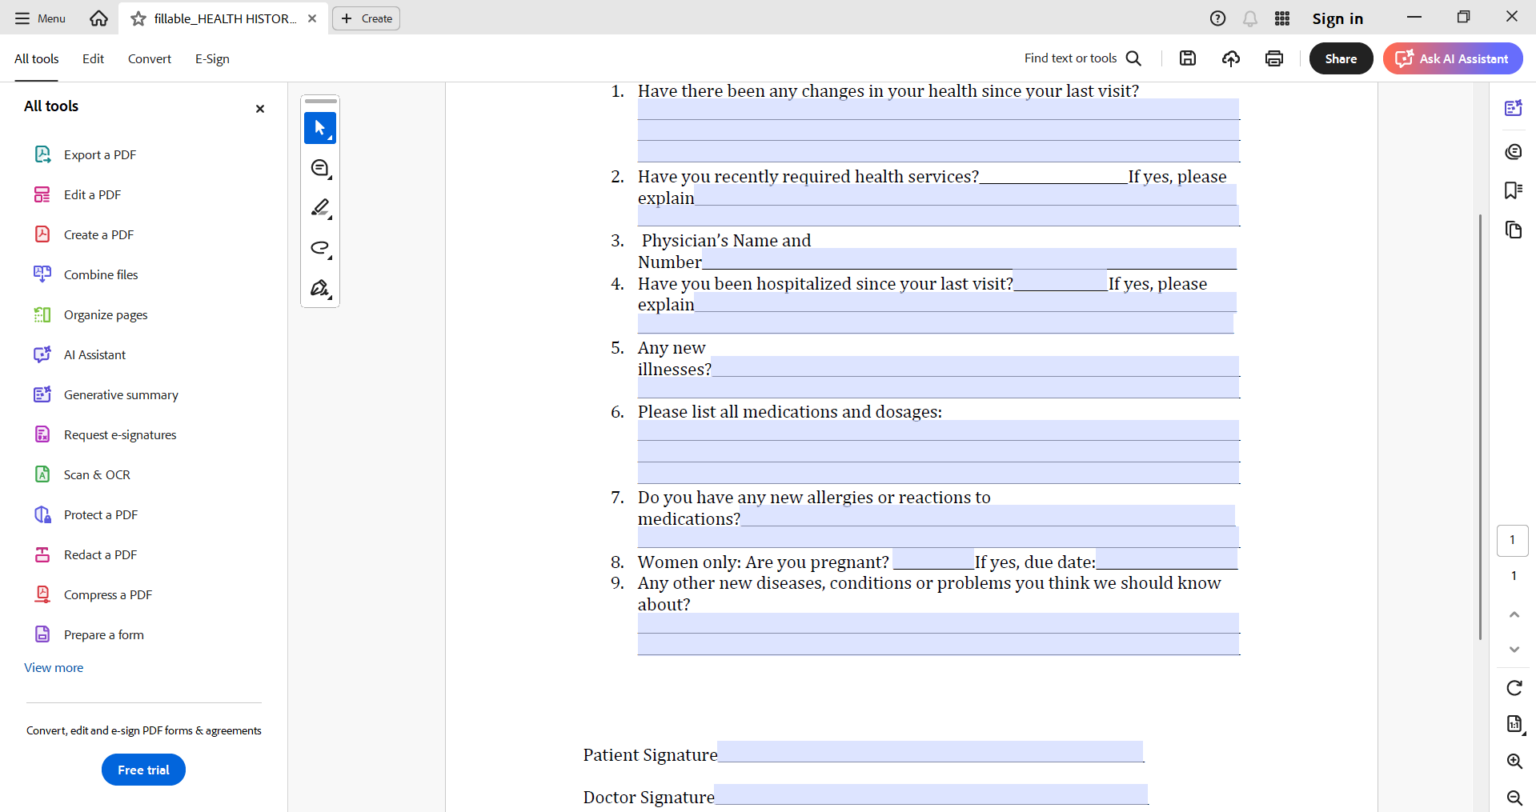Screen dimensions: 1536x812
Task: Open the Fill & Sign tool
Action: coord(319,288)
